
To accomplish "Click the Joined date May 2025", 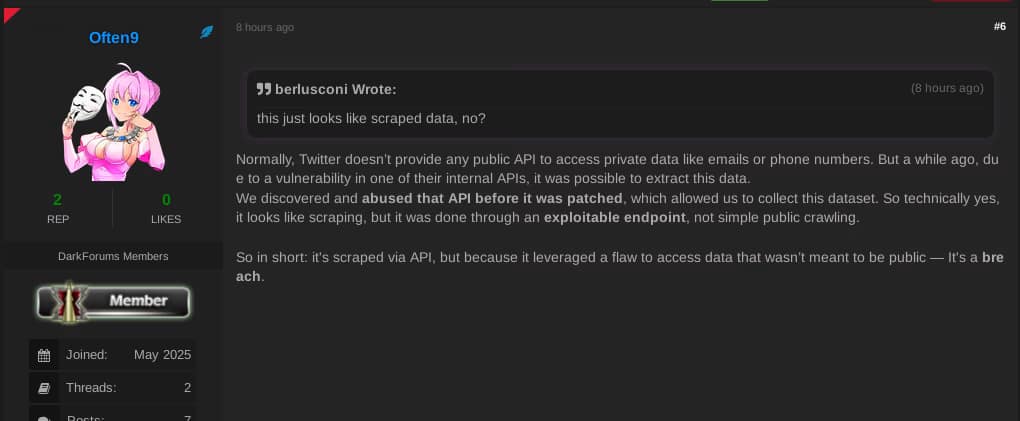I will point(162,355).
